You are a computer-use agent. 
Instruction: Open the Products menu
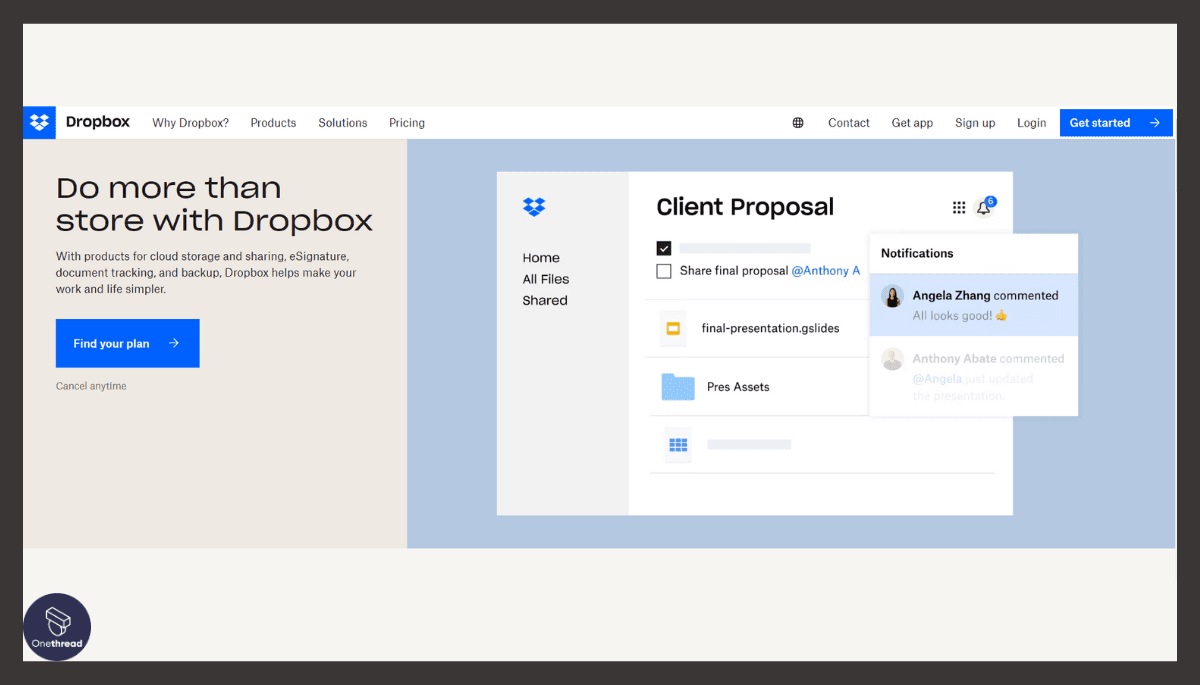coord(272,122)
